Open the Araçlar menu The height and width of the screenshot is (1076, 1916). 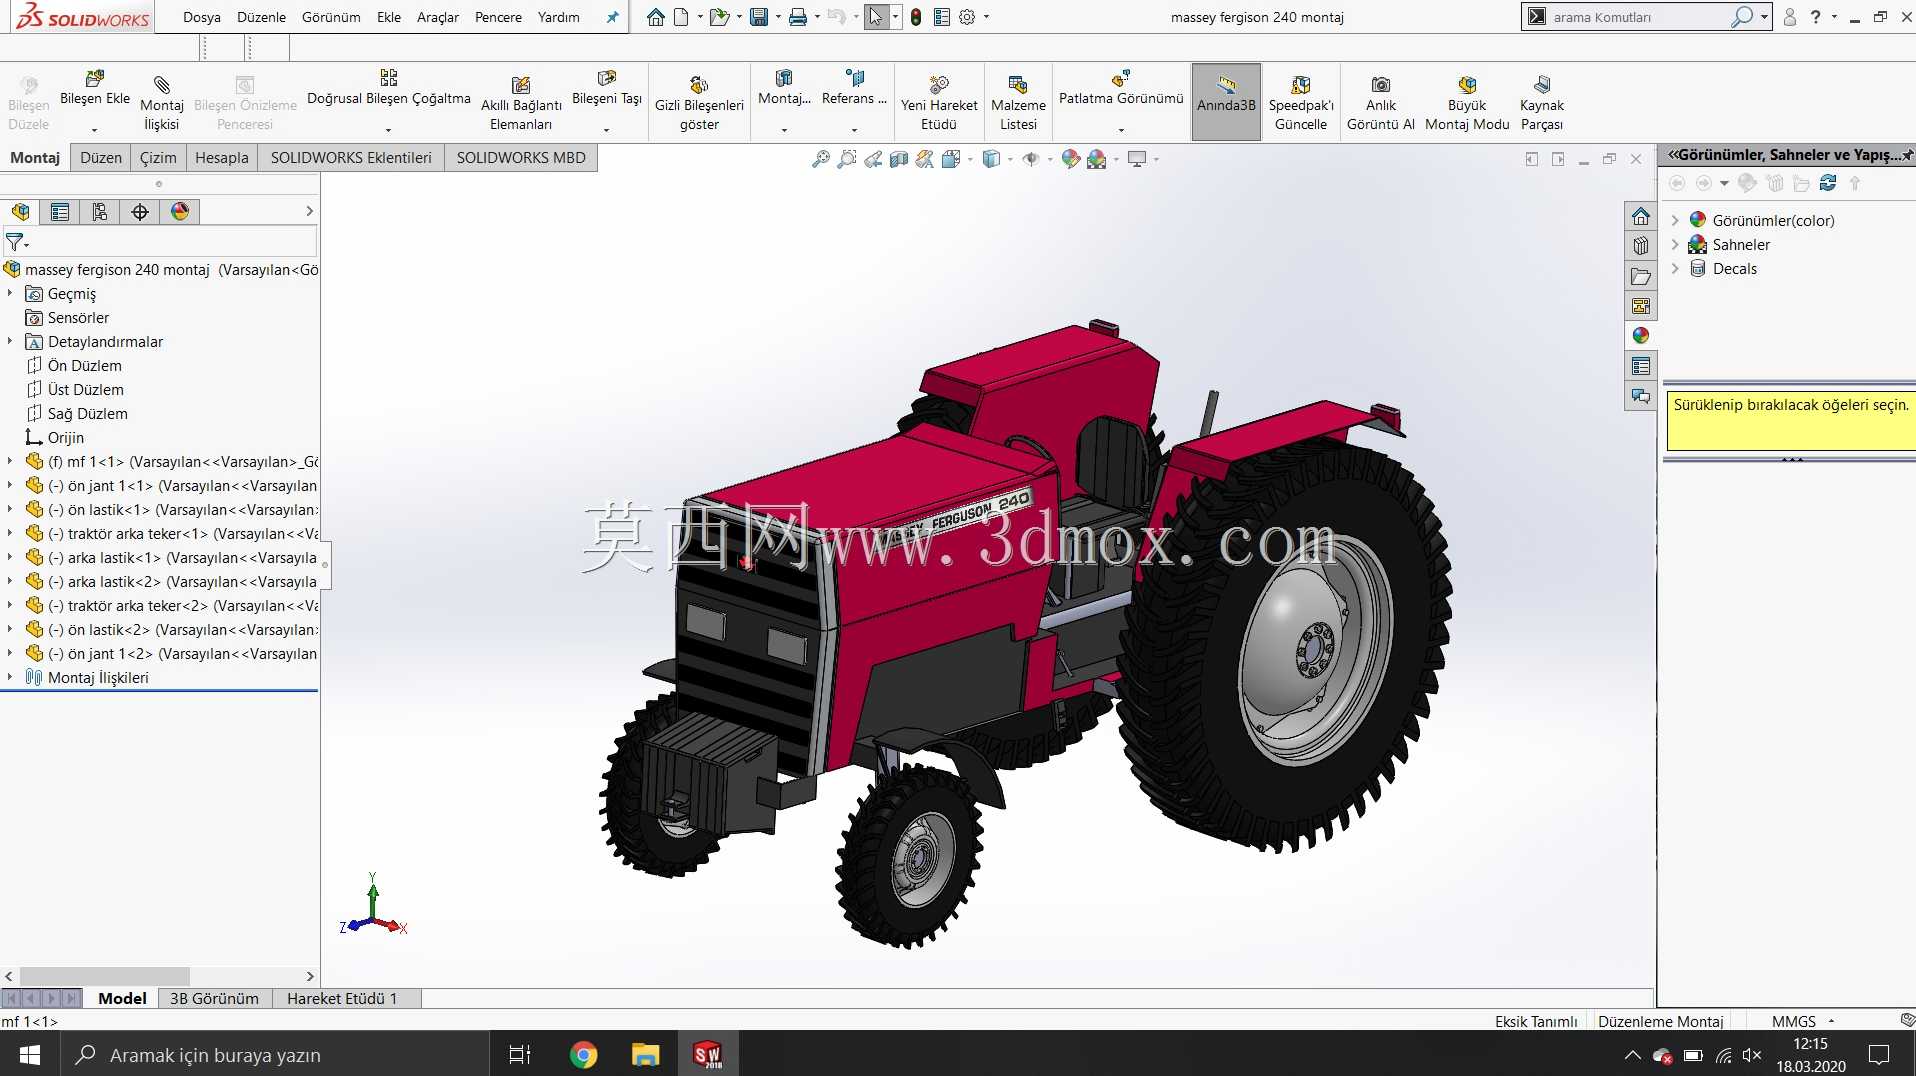(438, 17)
